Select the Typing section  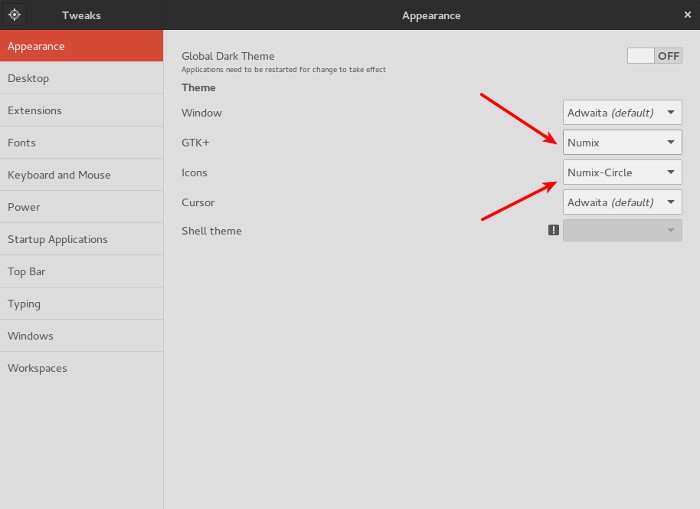point(81,304)
